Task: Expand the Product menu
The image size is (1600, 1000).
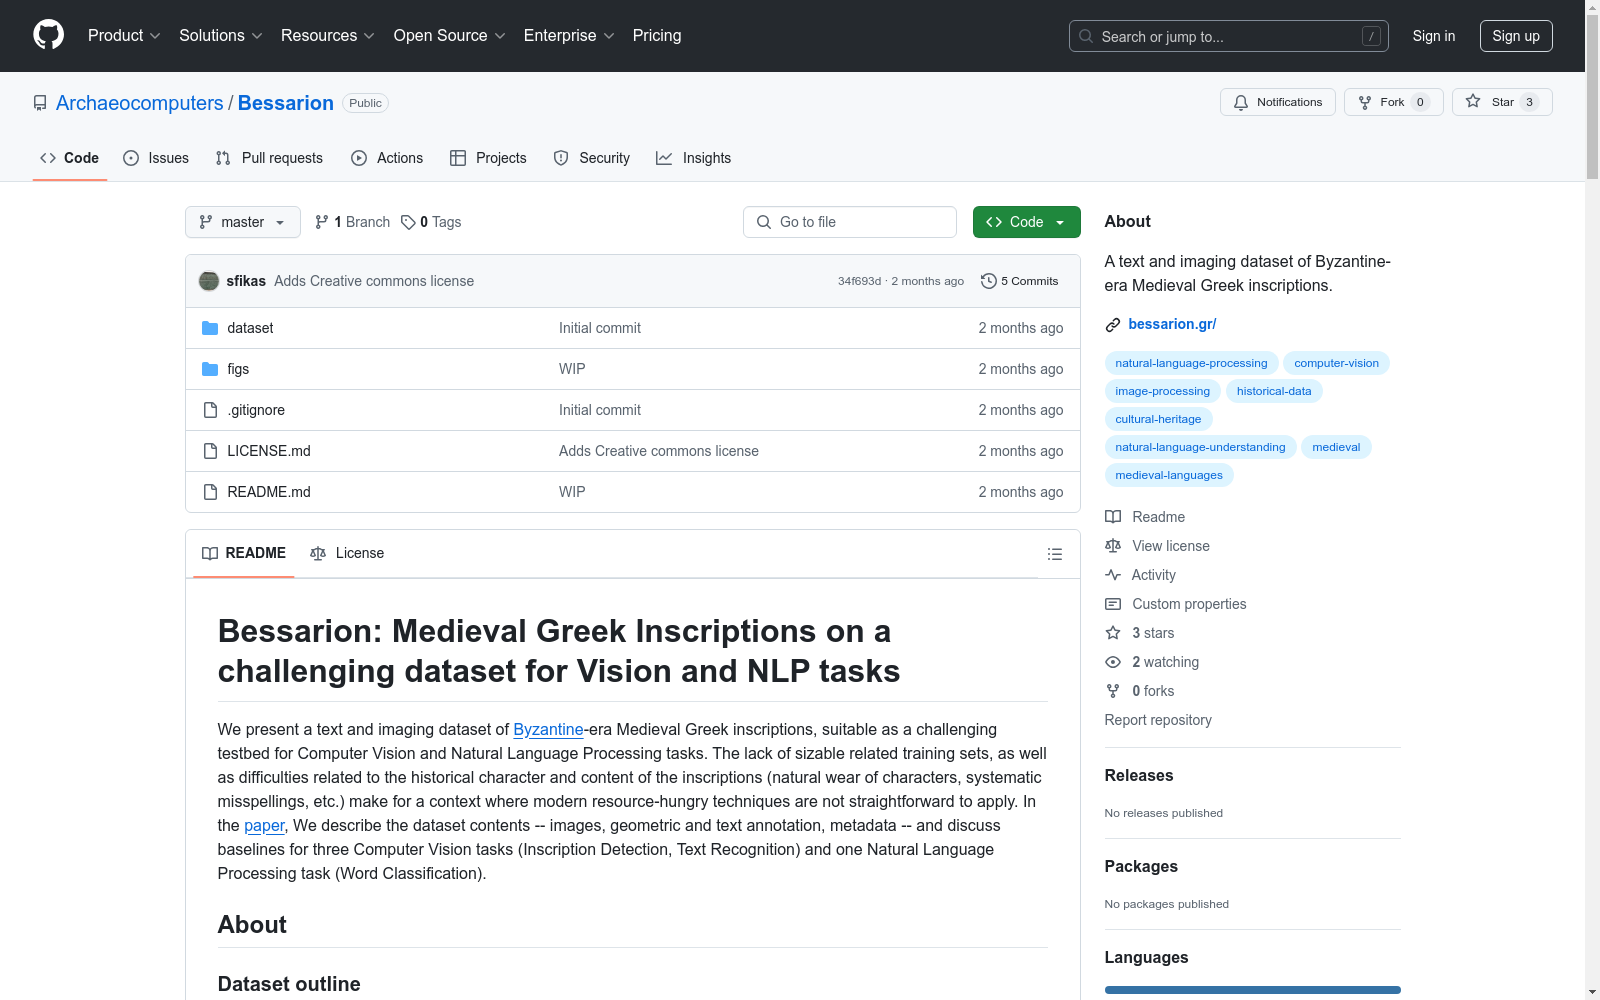Action: [124, 36]
